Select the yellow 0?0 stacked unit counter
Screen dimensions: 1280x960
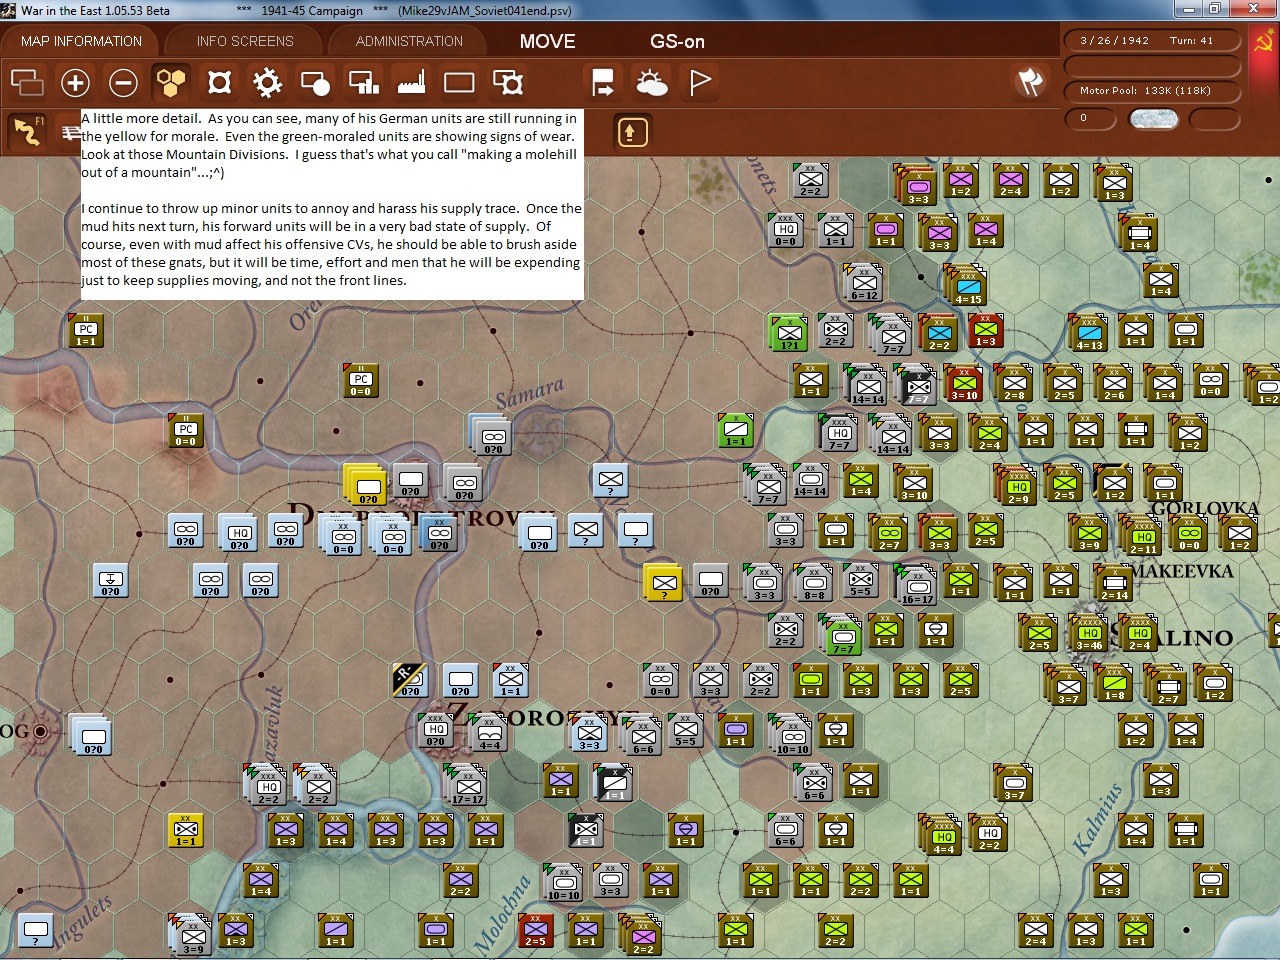click(366, 484)
